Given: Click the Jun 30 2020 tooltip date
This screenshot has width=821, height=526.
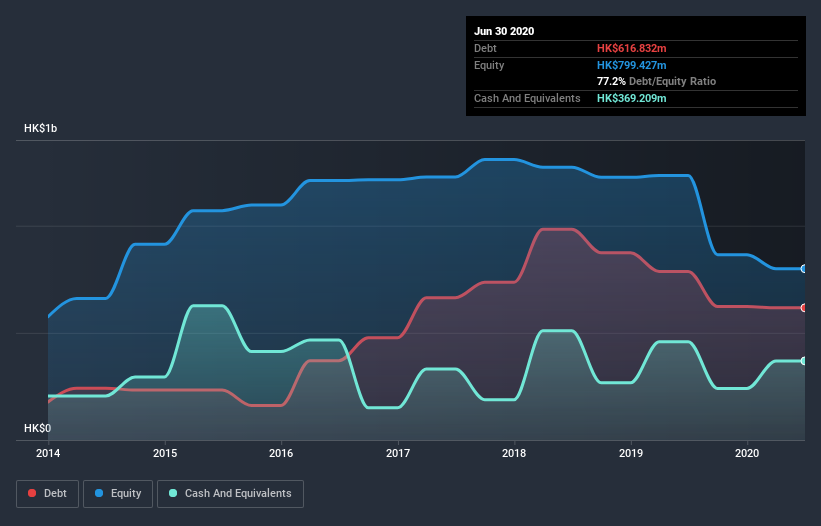Looking at the screenshot, I should [x=504, y=31].
